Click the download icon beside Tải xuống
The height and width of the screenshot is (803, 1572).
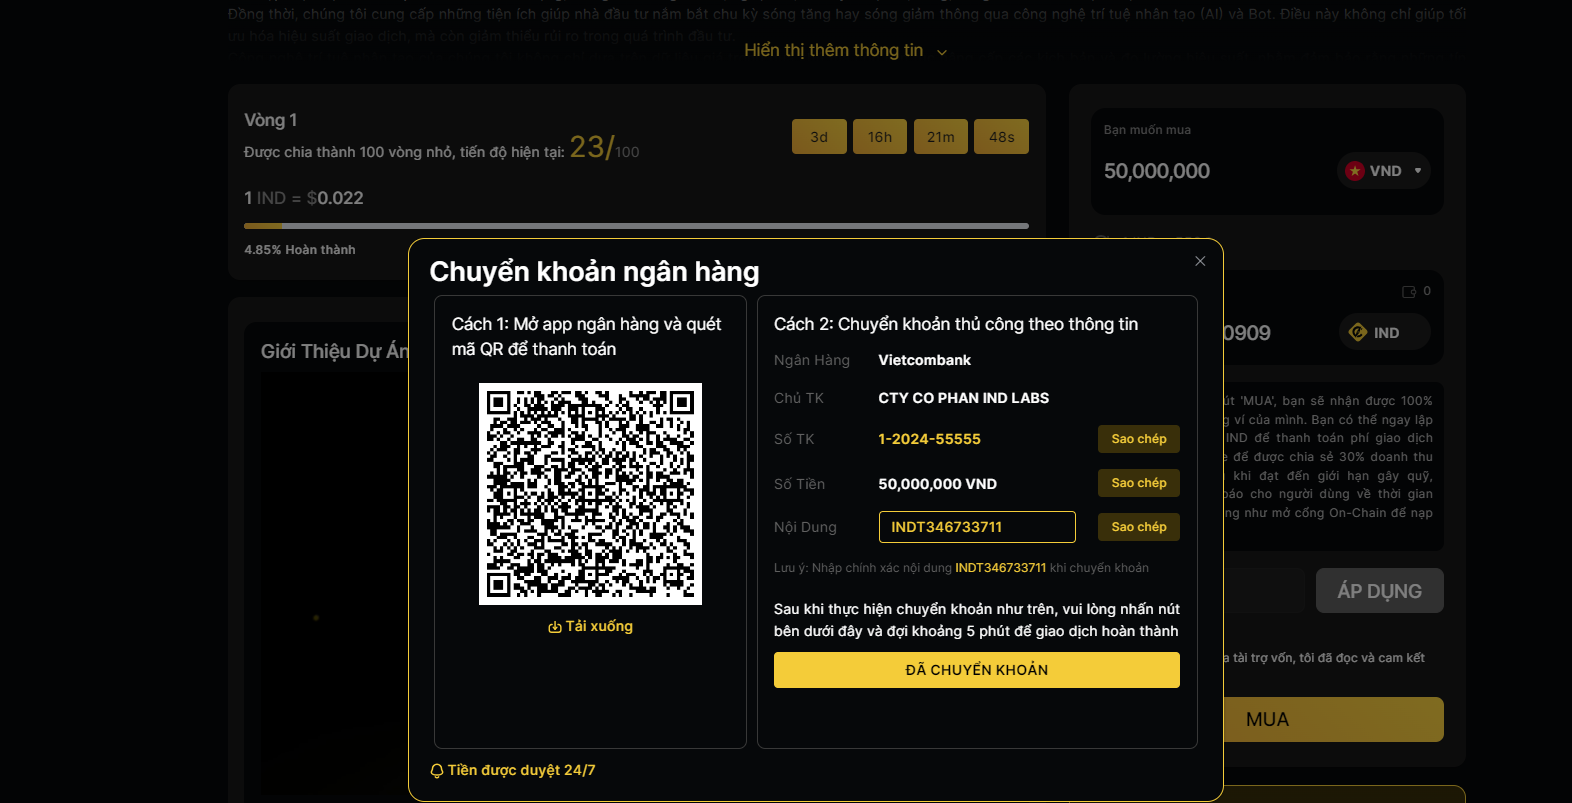[x=554, y=627]
